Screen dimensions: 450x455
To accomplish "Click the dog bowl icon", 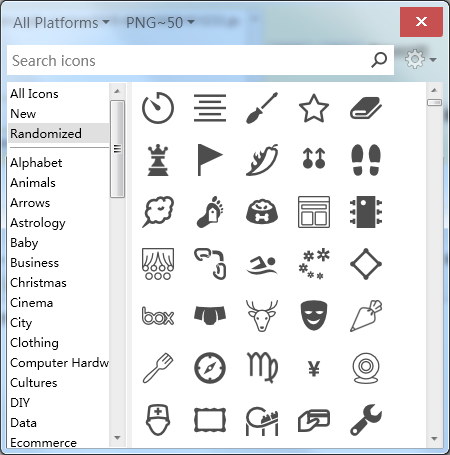I will [x=262, y=212].
